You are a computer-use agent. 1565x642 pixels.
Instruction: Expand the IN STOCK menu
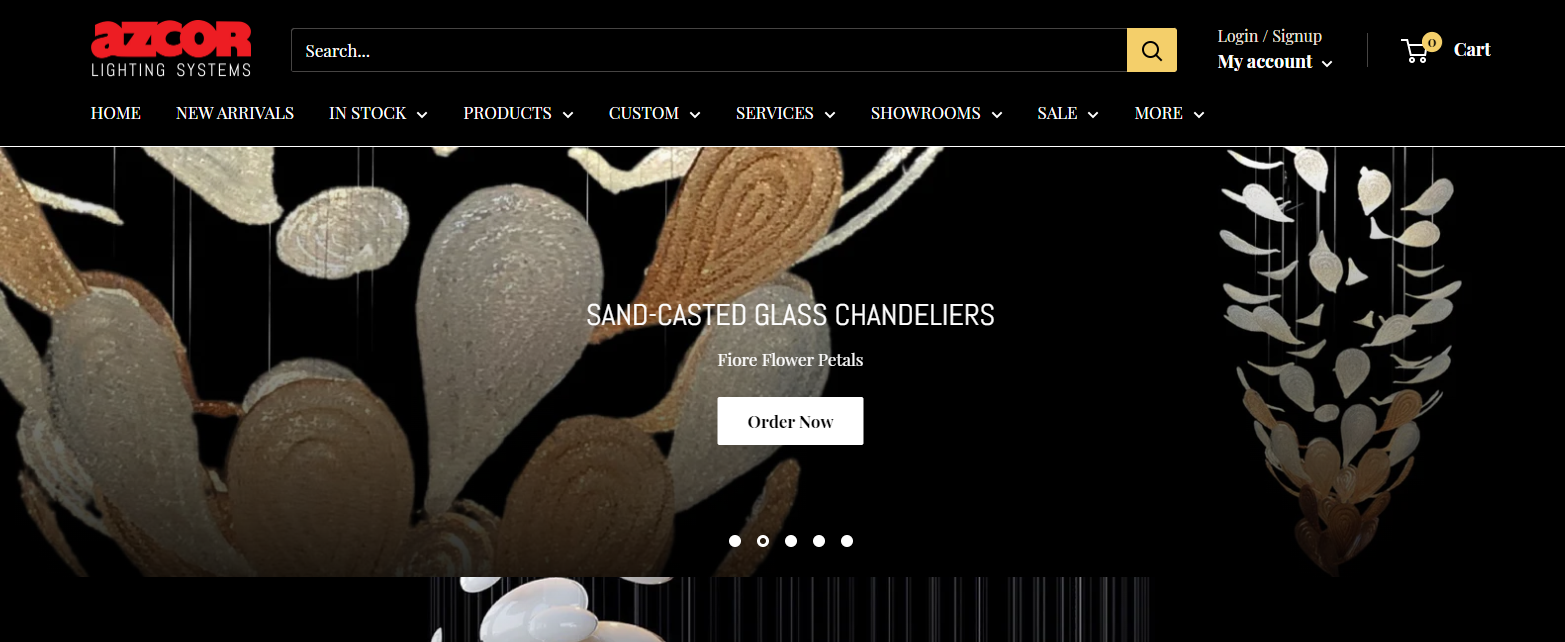point(378,114)
